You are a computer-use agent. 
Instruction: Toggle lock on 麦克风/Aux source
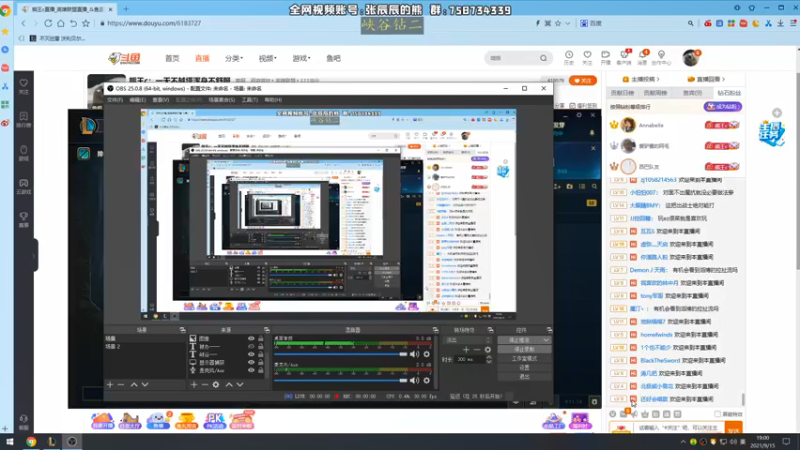(261, 370)
